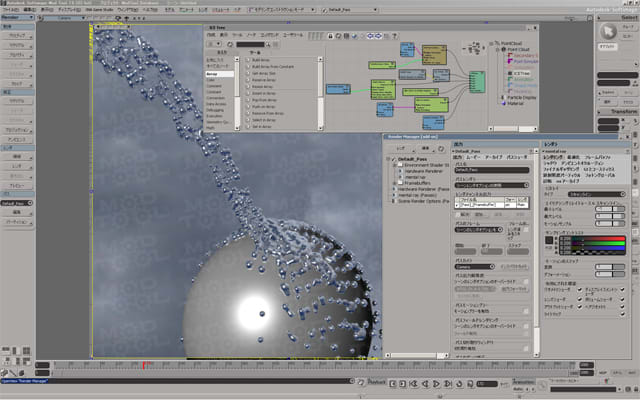Screen dimensions: 640x400
Task: Open the コンパウンド menu in ICE Tree
Action: click(x=269, y=36)
